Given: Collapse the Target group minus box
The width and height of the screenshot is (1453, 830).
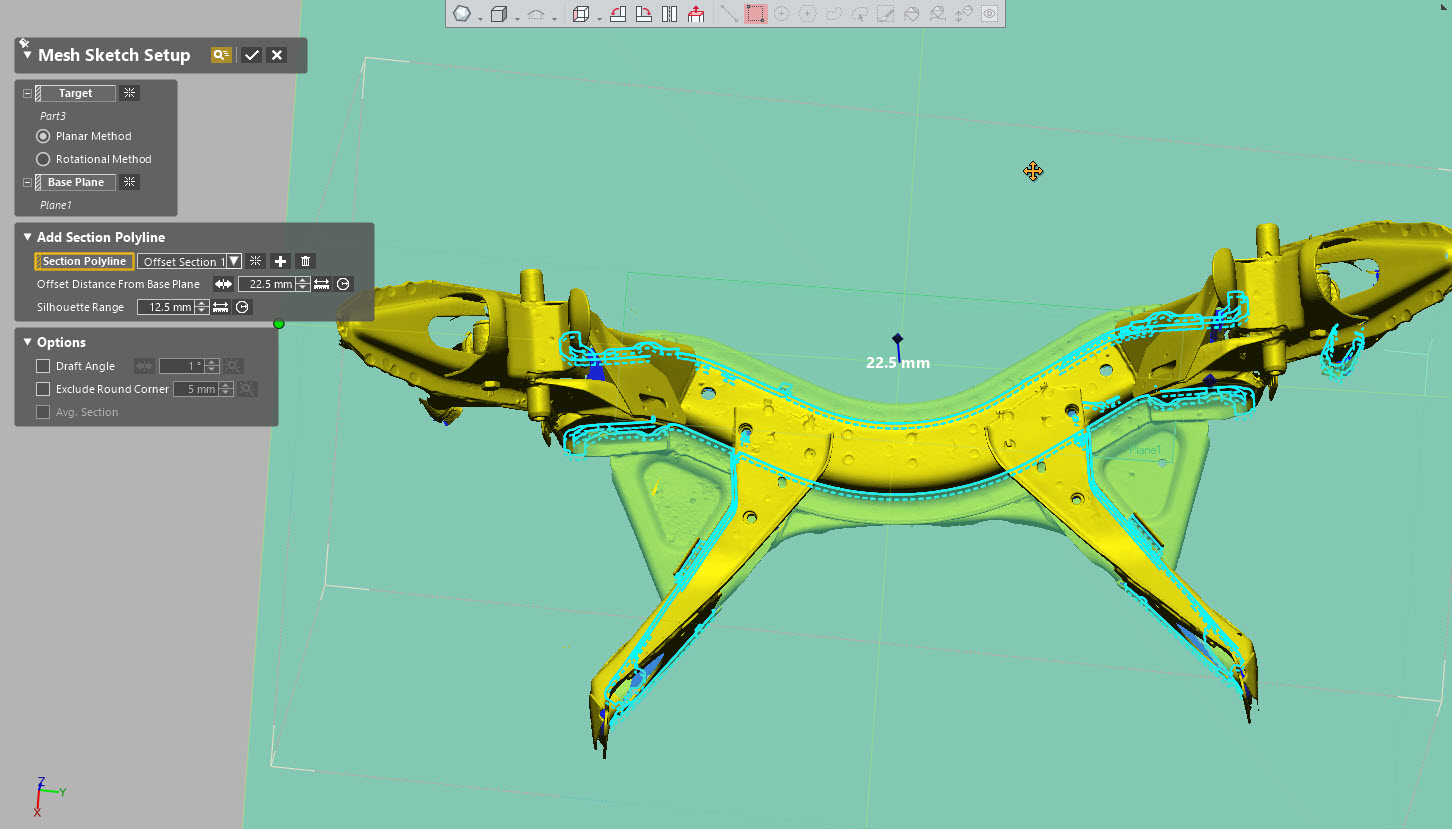Looking at the screenshot, I should click(27, 93).
